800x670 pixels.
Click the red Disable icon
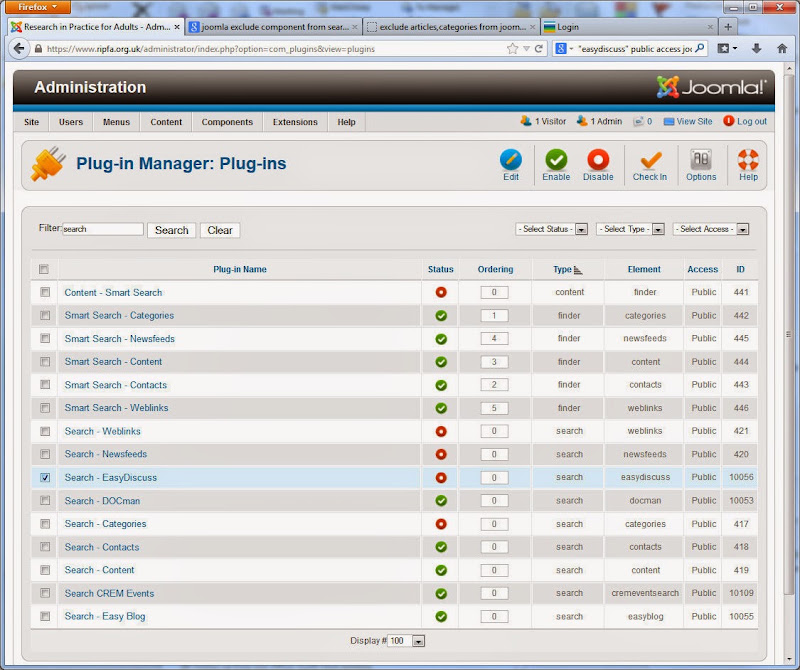tap(598, 160)
